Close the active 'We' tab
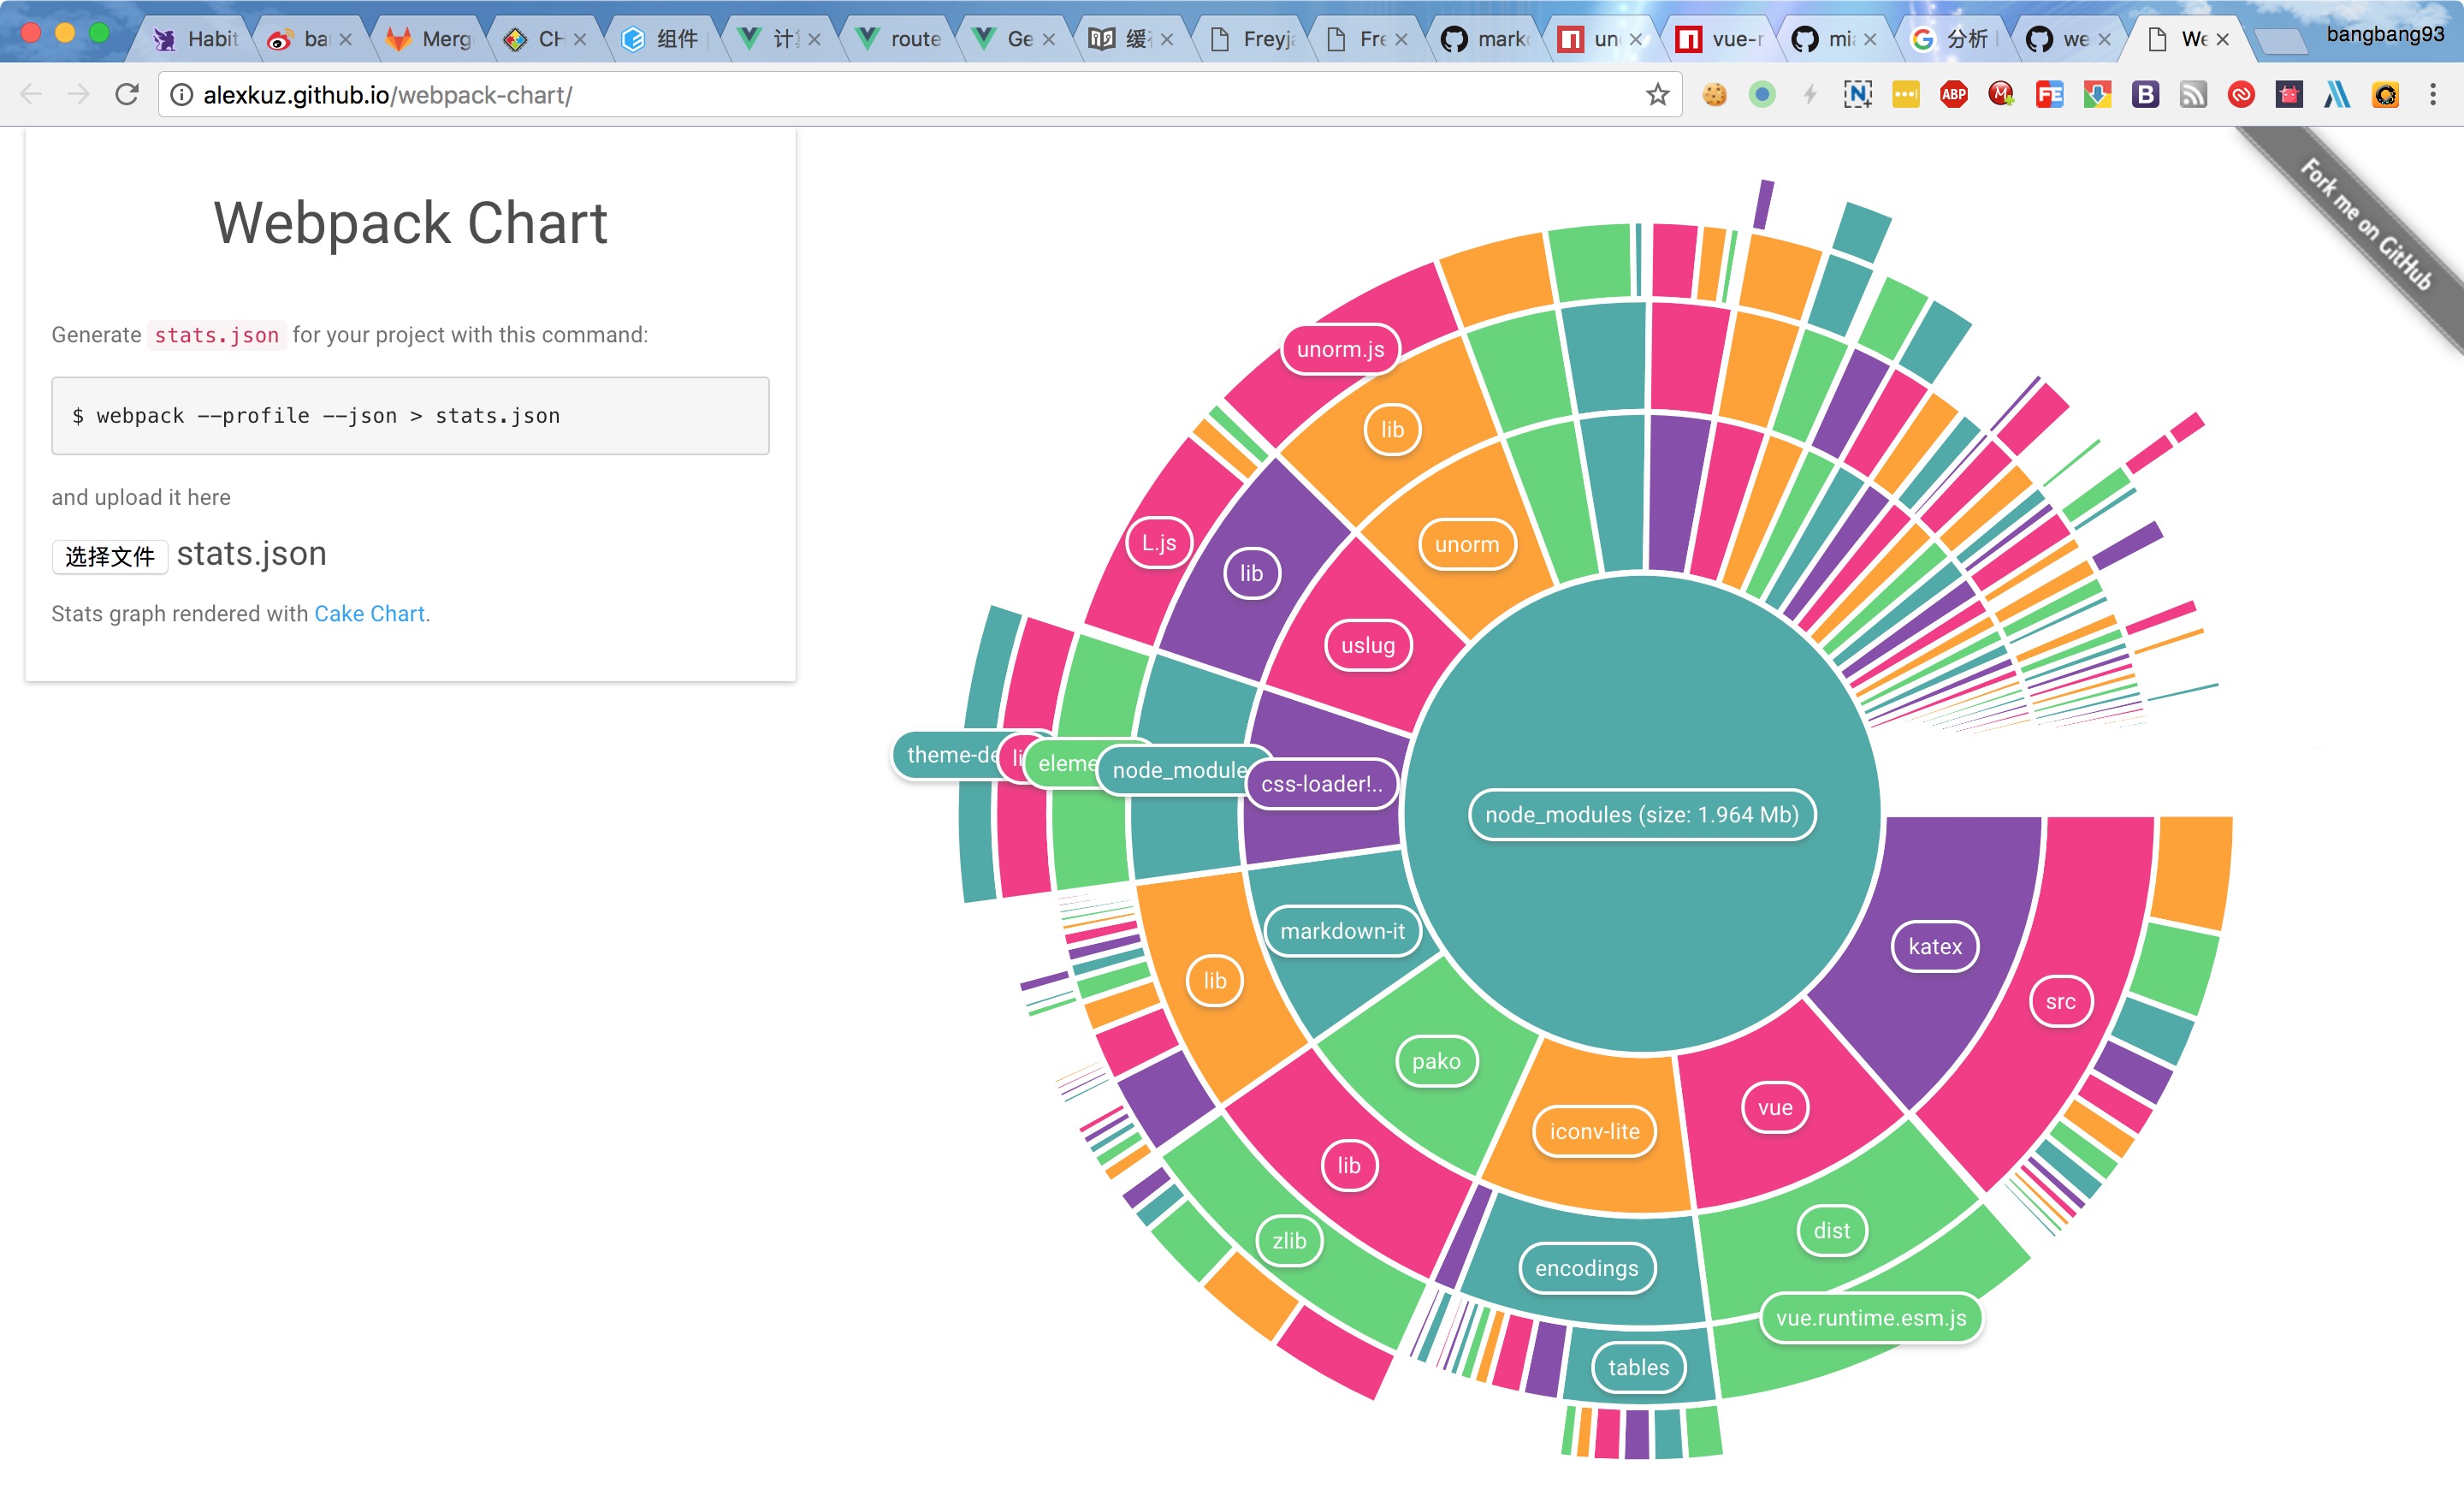Screen dimensions: 2464x1501 [2222, 39]
